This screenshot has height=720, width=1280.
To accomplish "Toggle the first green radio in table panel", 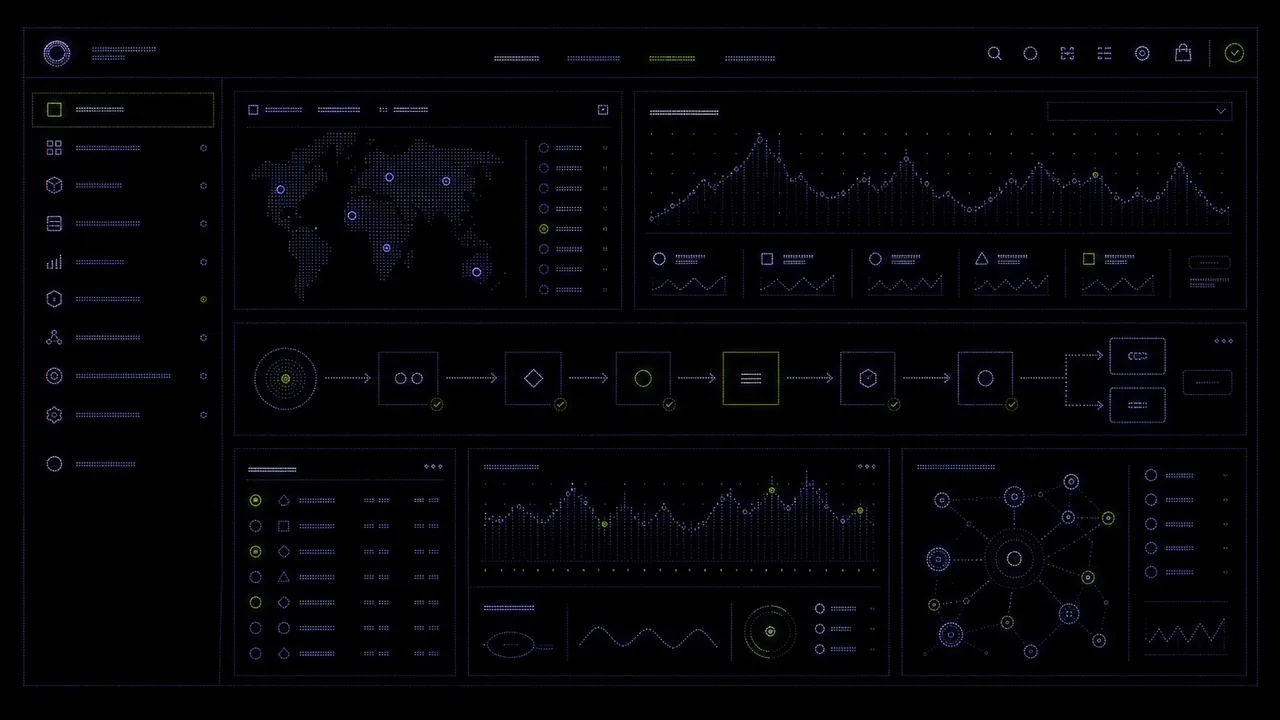I will [x=255, y=500].
